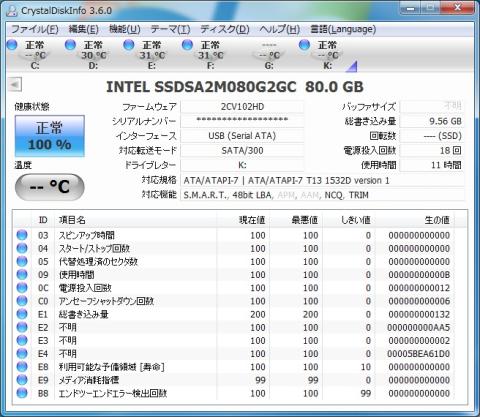This screenshot has height=417, width=480.
Task: Click the status icon of row 05
Action: point(22,261)
